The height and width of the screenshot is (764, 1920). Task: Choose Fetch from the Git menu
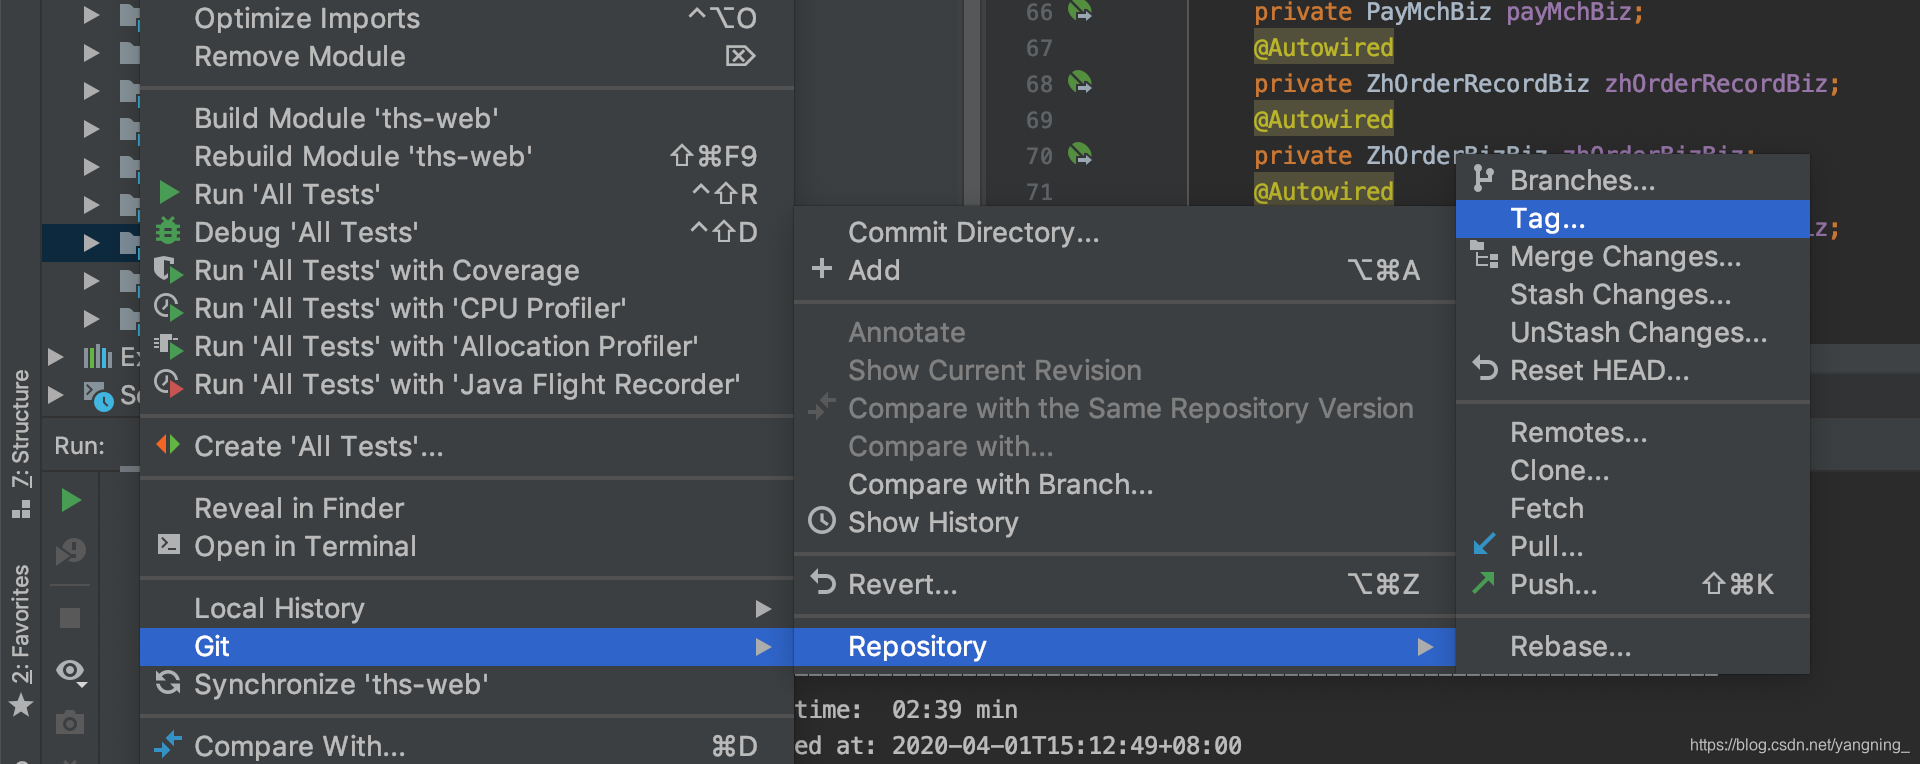[1632, 508]
